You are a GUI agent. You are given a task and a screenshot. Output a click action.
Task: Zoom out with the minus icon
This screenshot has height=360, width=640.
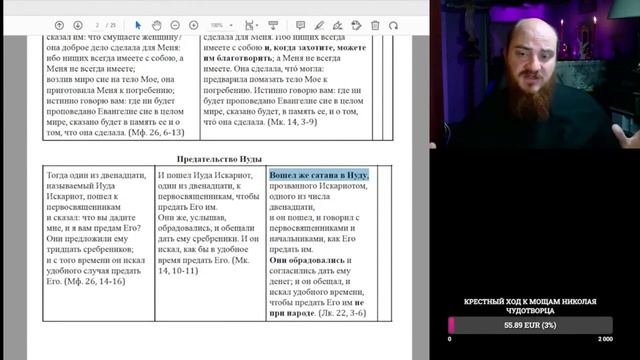point(175,25)
